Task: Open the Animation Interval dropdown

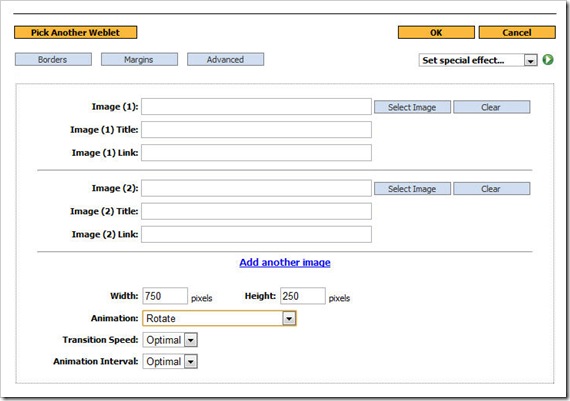Action: tap(170, 361)
